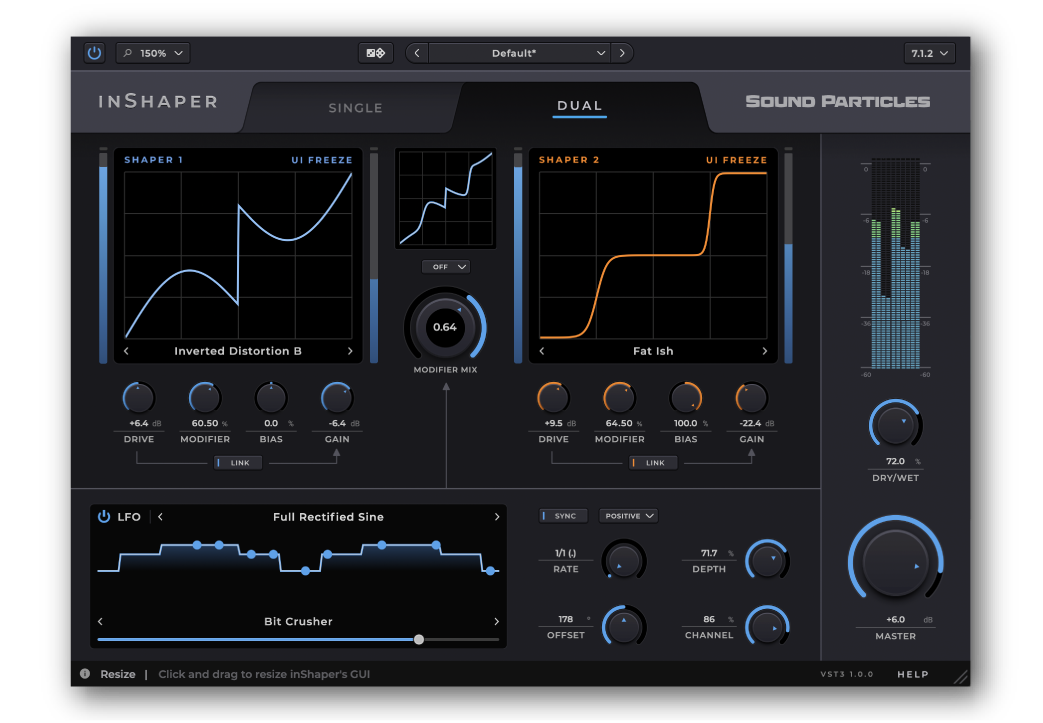This screenshot has height=723, width=1043.
Task: Click the resize handle in corner
Action: coord(960,677)
